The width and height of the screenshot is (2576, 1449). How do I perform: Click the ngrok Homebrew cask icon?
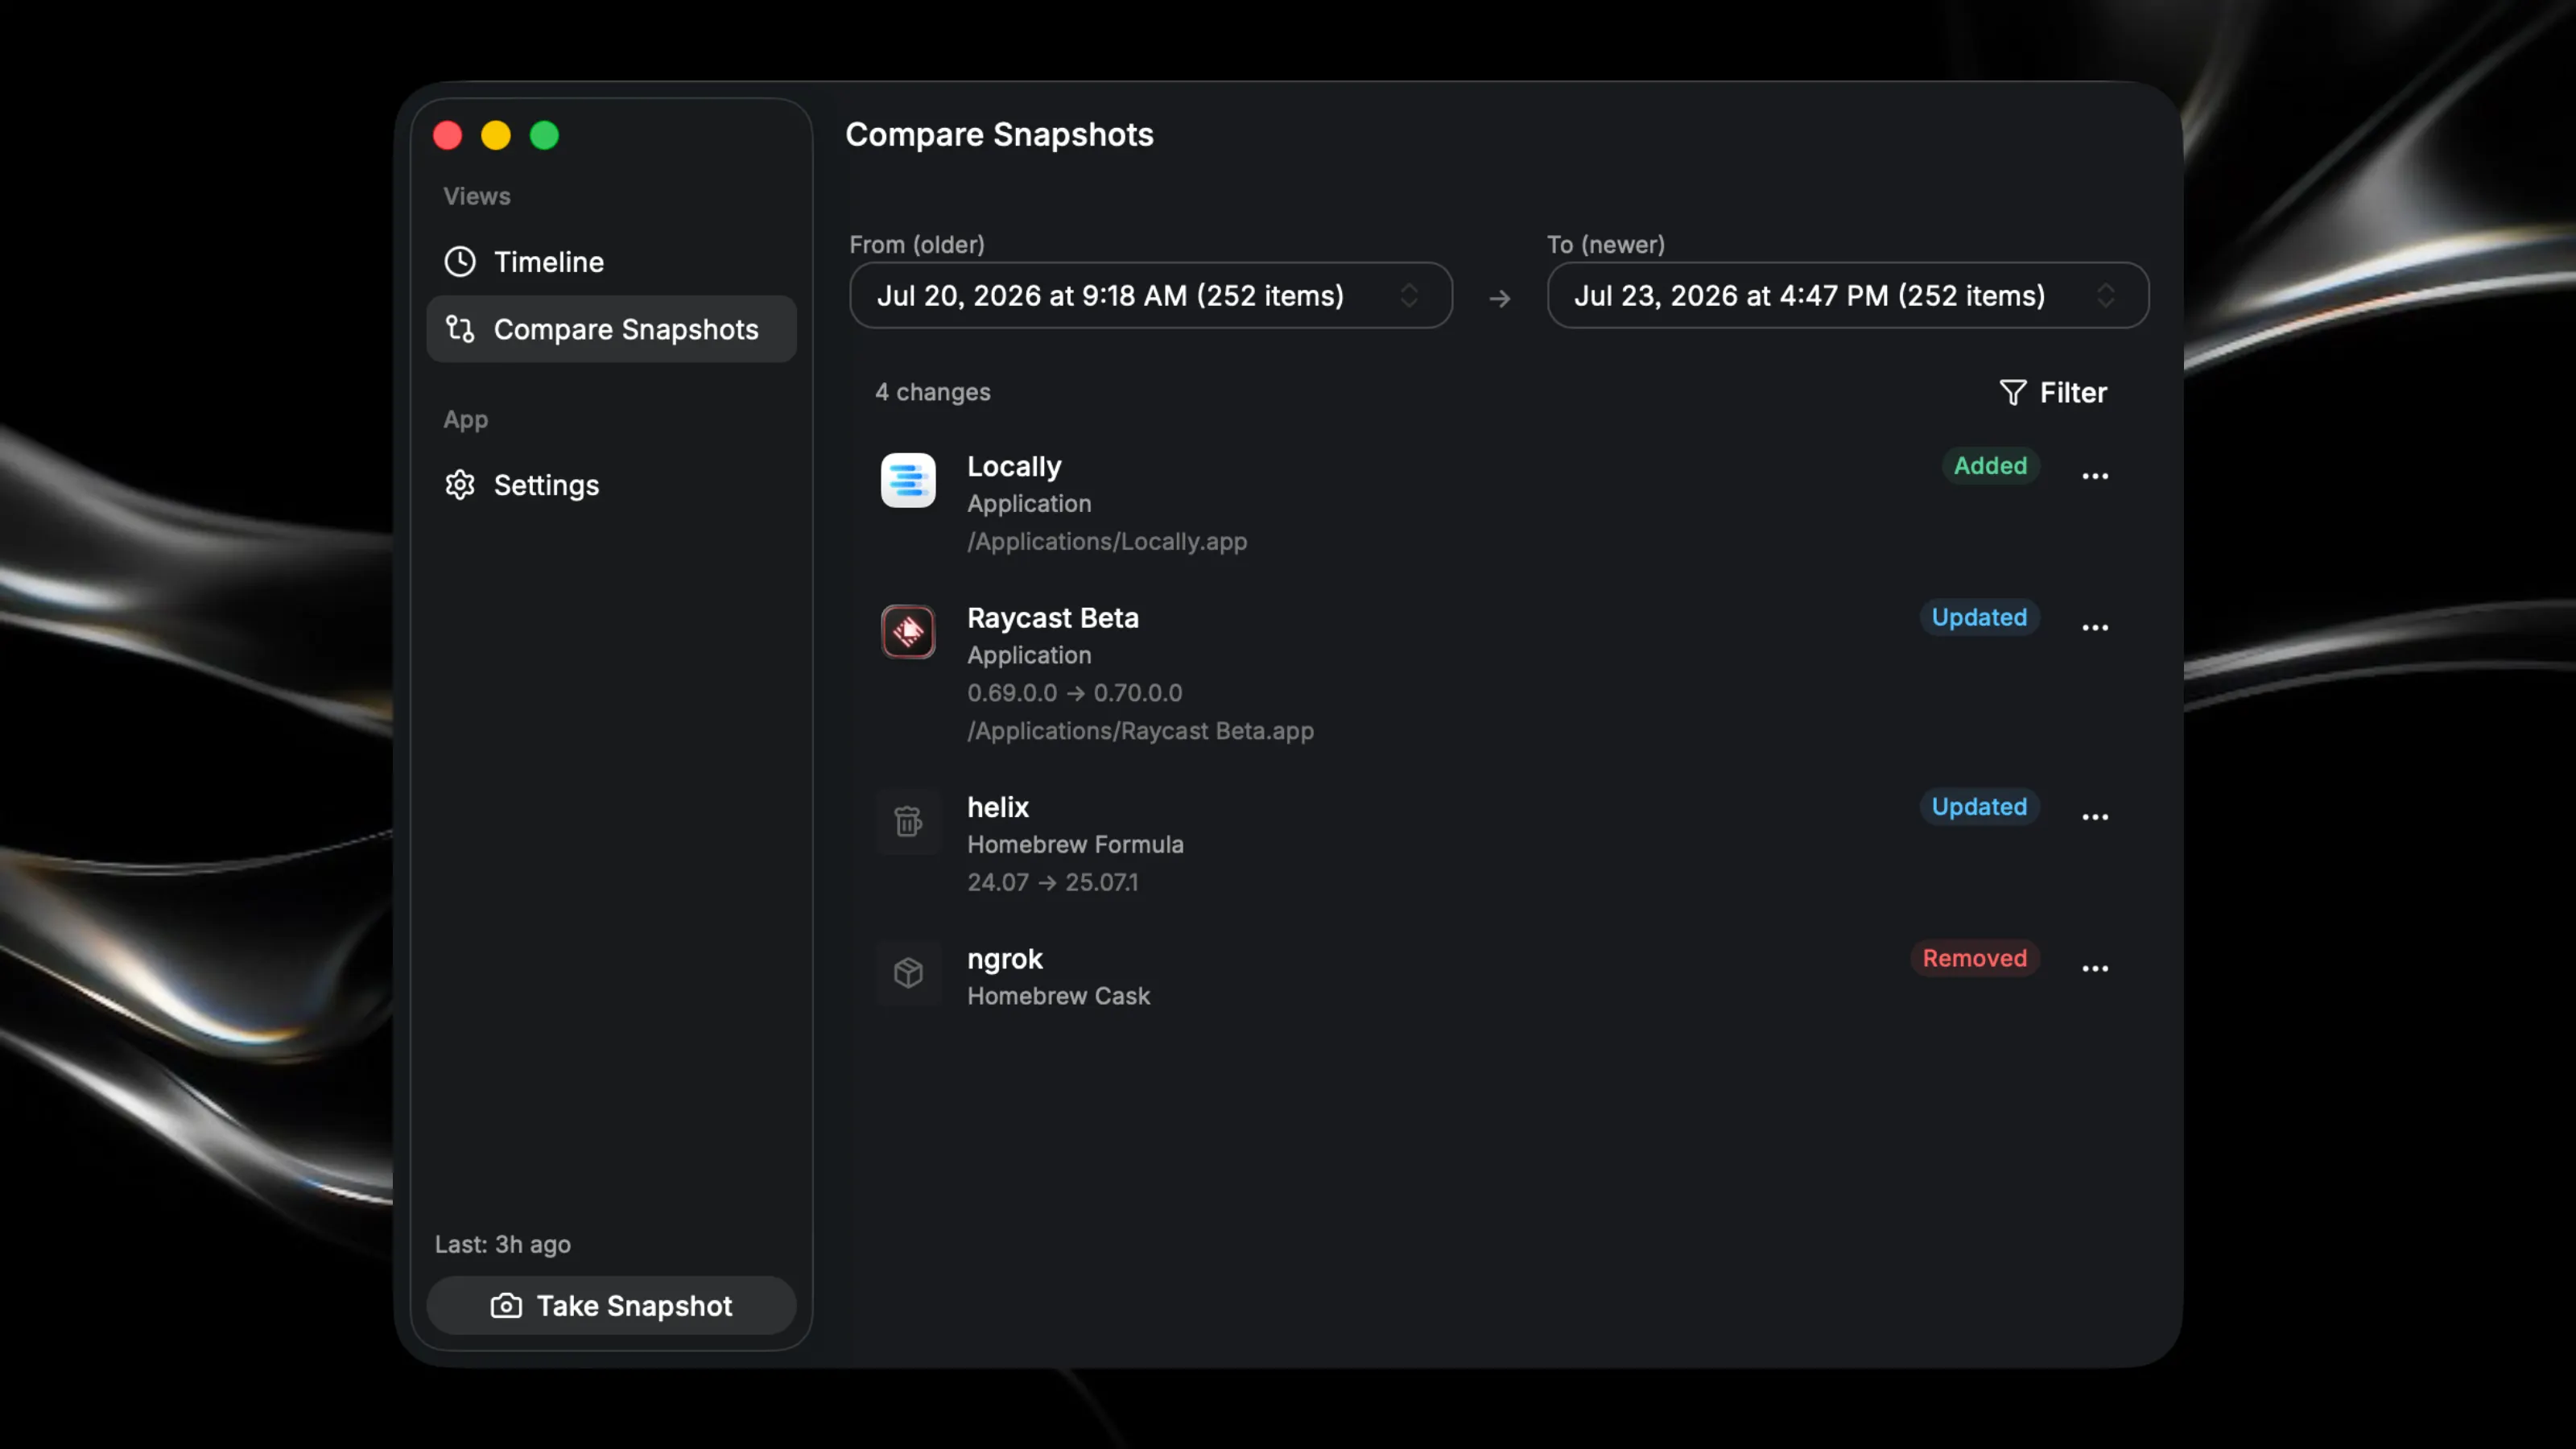[908, 973]
